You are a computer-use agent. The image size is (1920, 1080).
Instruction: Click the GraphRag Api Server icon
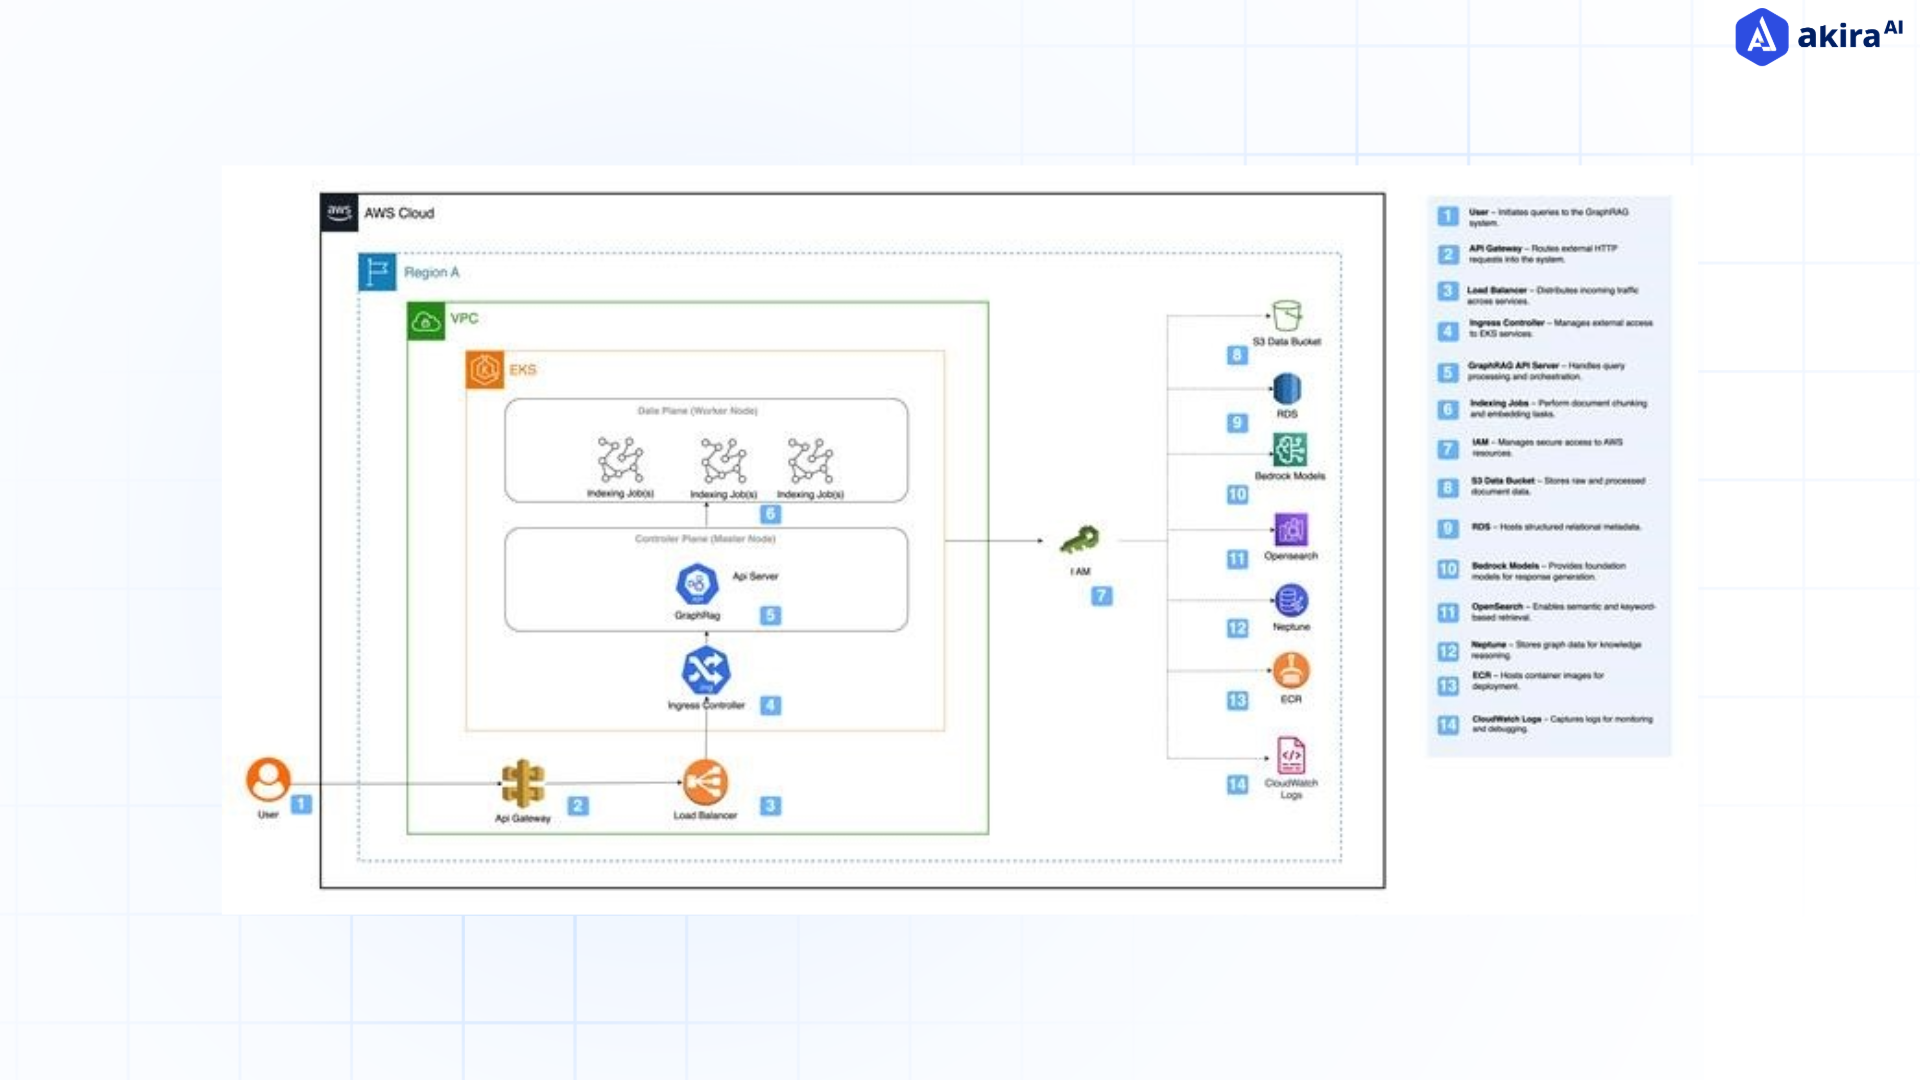(x=696, y=583)
